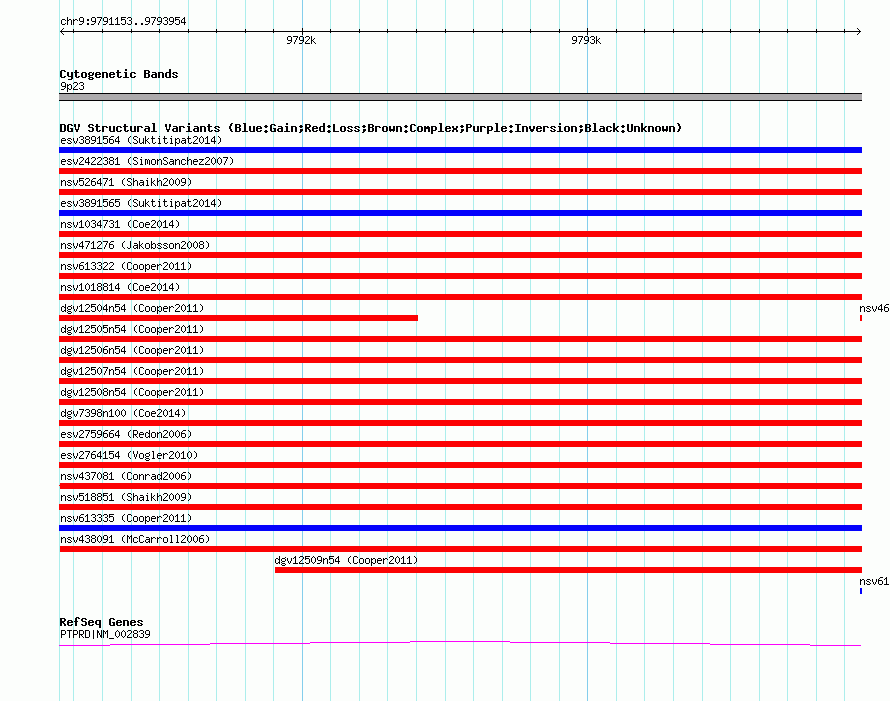Screen dimensions: 890x701
Task: Open the nsv526471 (Shaikh2009) label
Action: [126, 182]
